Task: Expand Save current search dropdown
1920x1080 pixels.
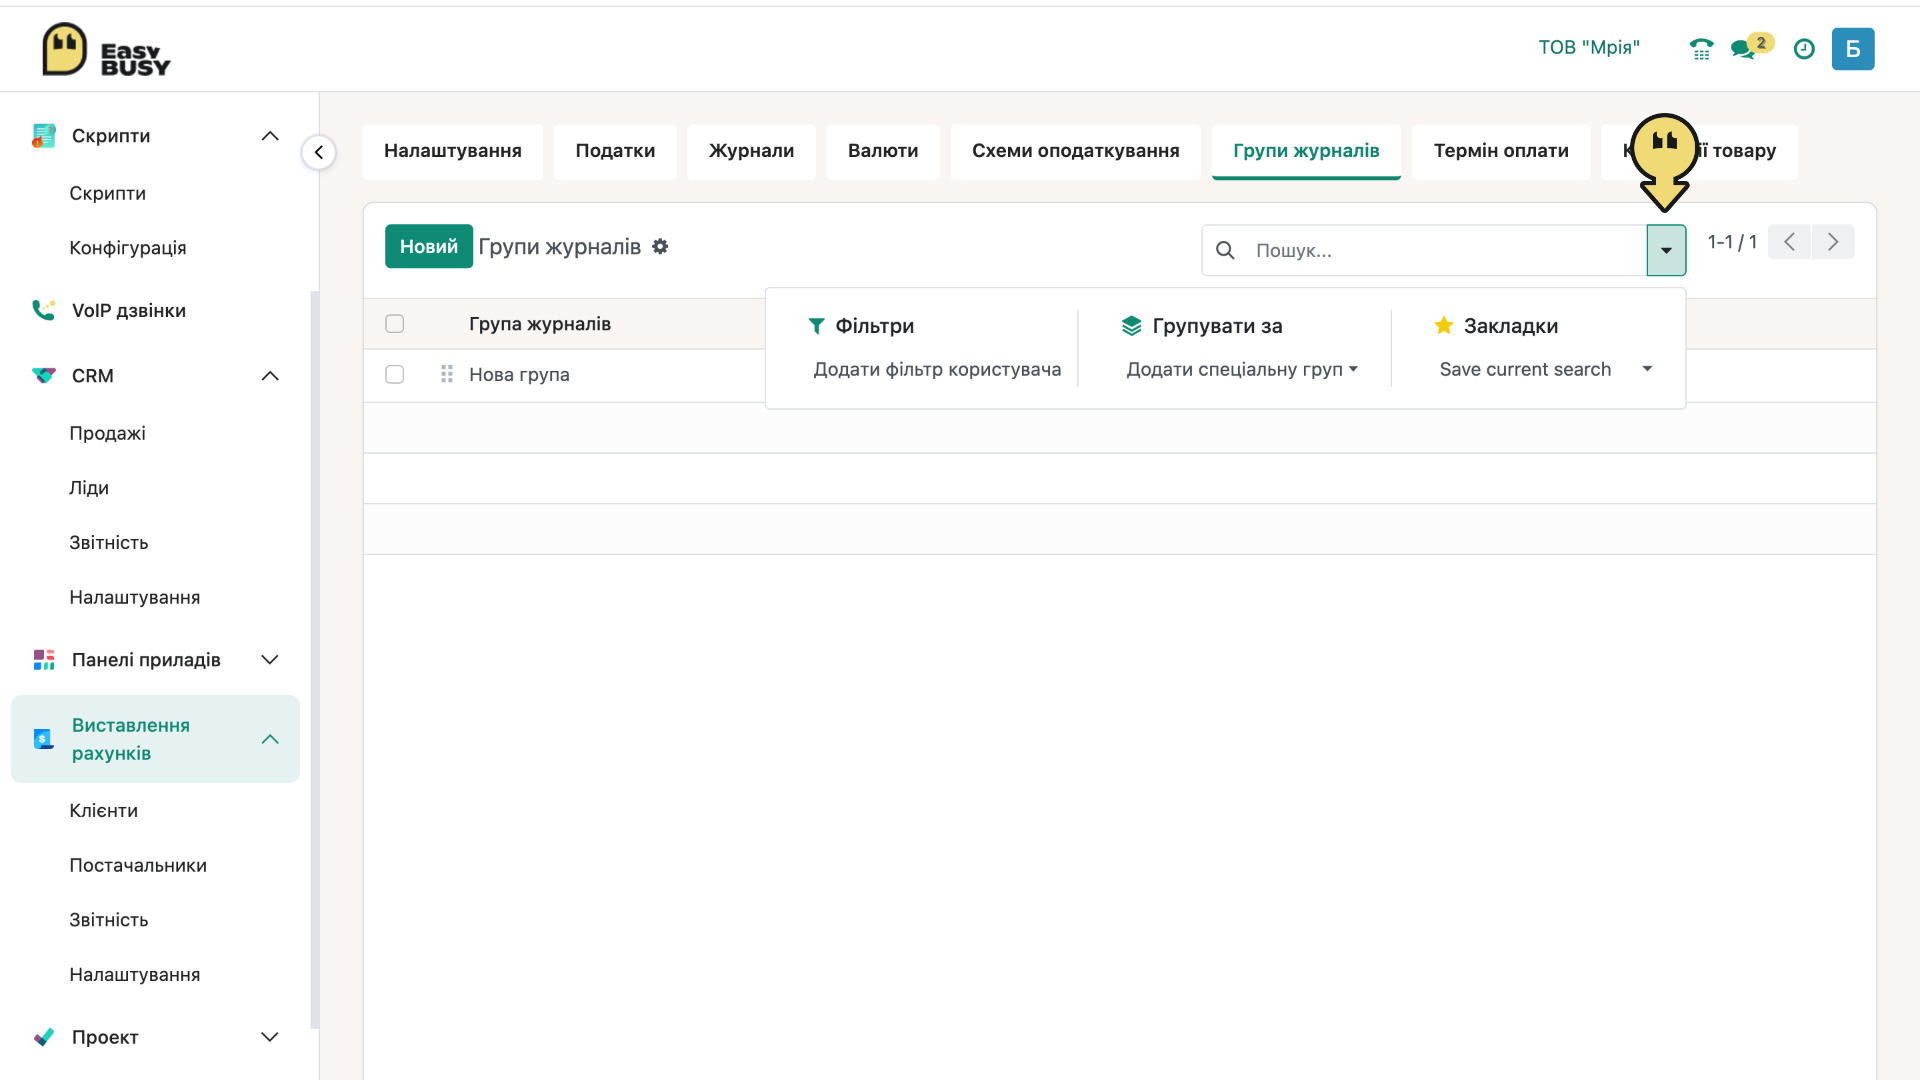Action: (x=1545, y=370)
